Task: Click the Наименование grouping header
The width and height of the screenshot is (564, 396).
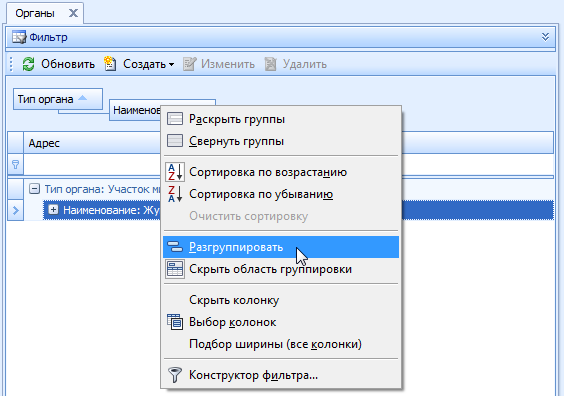Action: [135, 110]
